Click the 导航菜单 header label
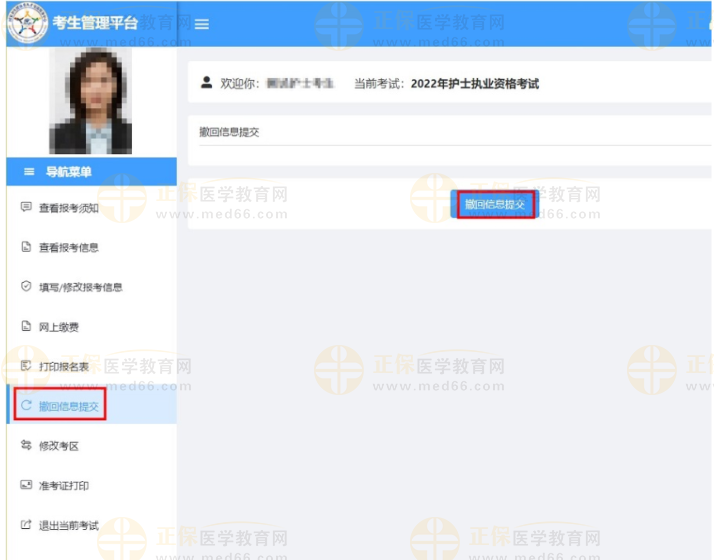Image resolution: width=714 pixels, height=560 pixels. [x=68, y=172]
